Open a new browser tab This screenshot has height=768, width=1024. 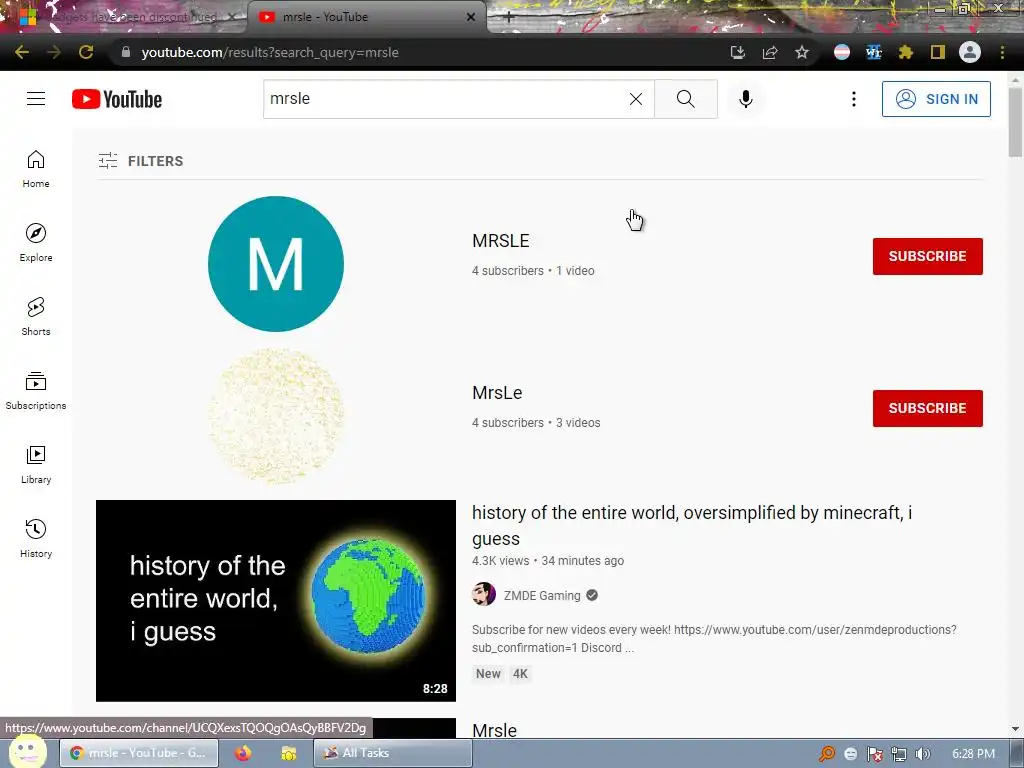click(509, 18)
